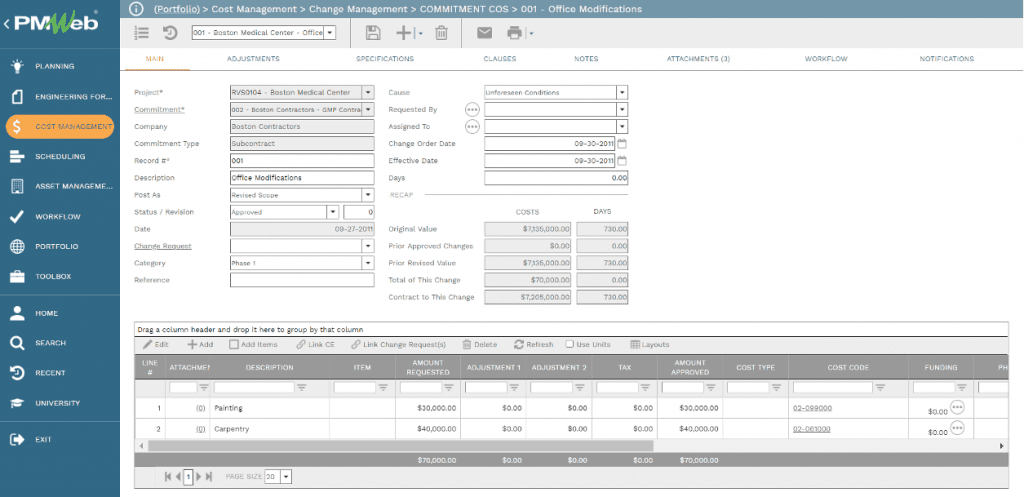Expand the Page Size dropdown
The image size is (1024, 497).
point(285,477)
